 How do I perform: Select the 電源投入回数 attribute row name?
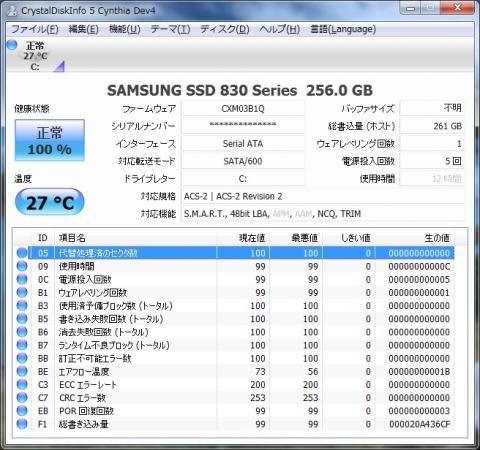85,279
